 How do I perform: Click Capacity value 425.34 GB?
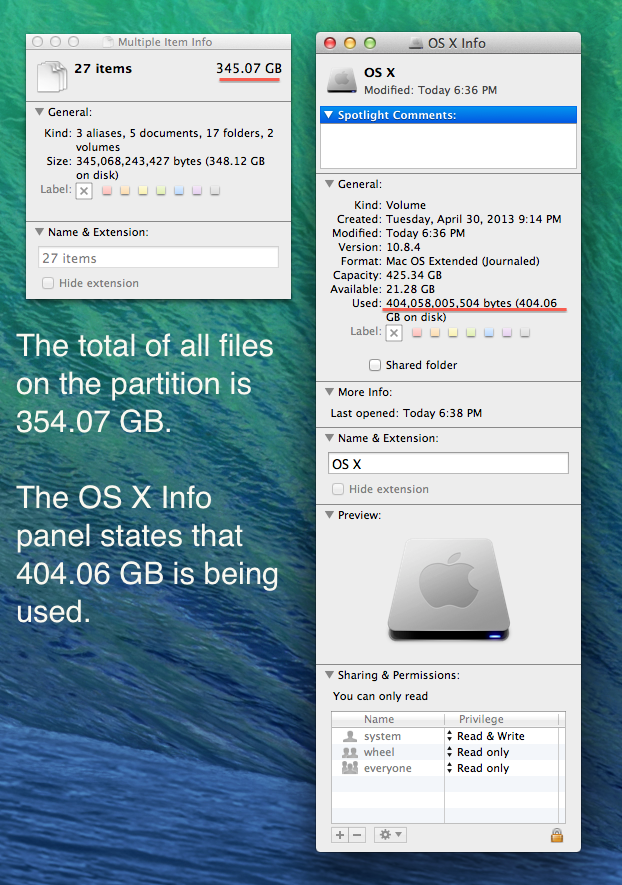(414, 275)
